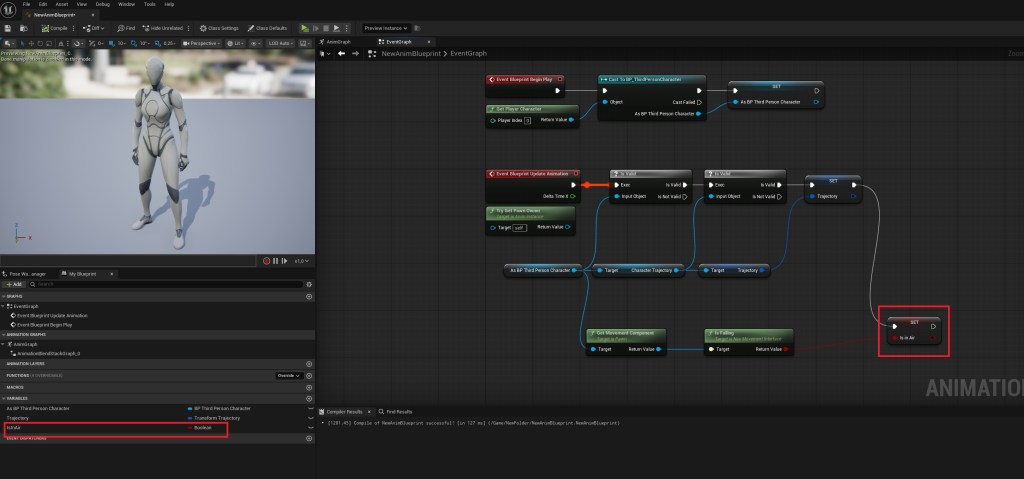Open Class Settings from toolbar
This screenshot has height=479, width=1024.
(221, 28)
